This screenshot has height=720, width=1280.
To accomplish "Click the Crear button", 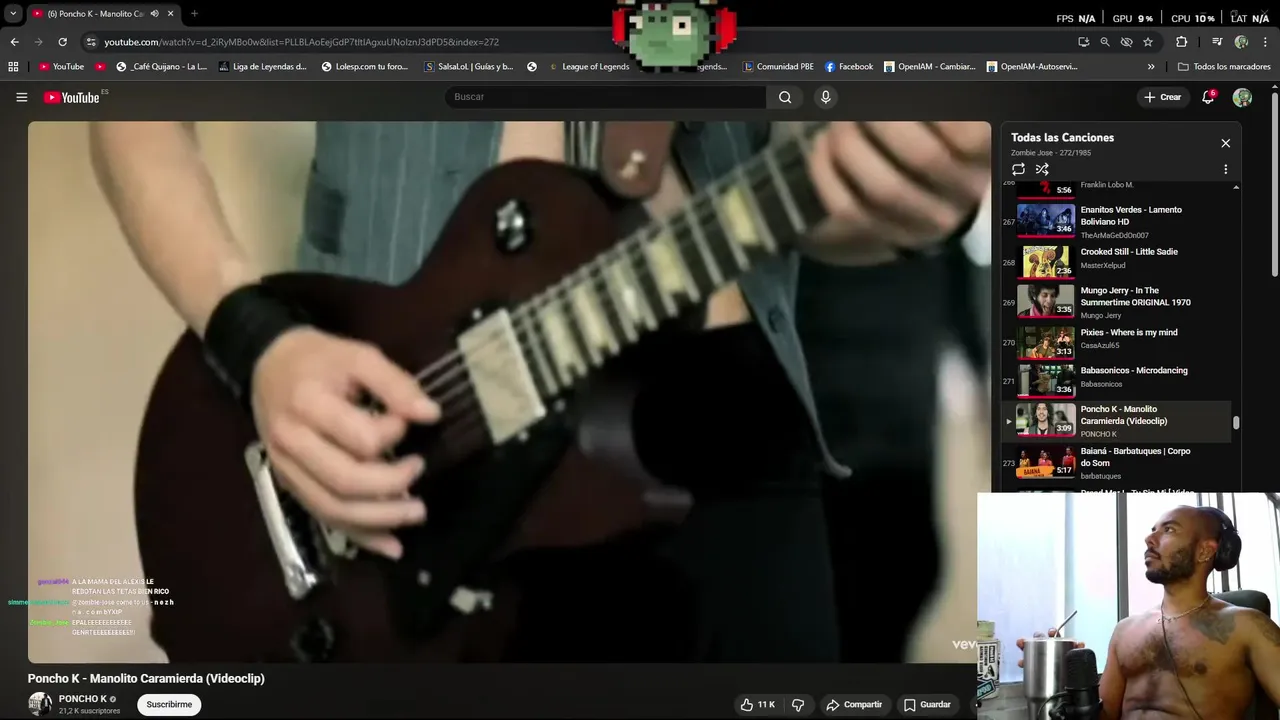I will point(1162,97).
